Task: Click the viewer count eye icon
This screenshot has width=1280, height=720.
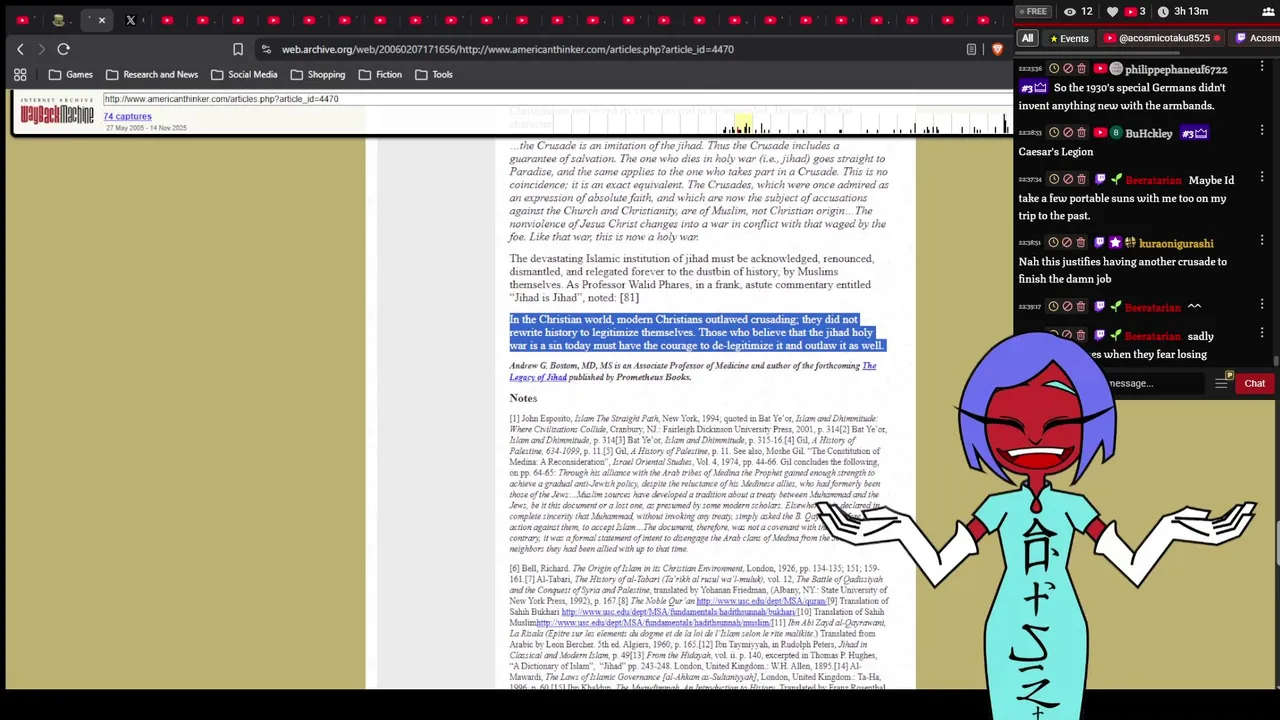Action: tap(1069, 11)
